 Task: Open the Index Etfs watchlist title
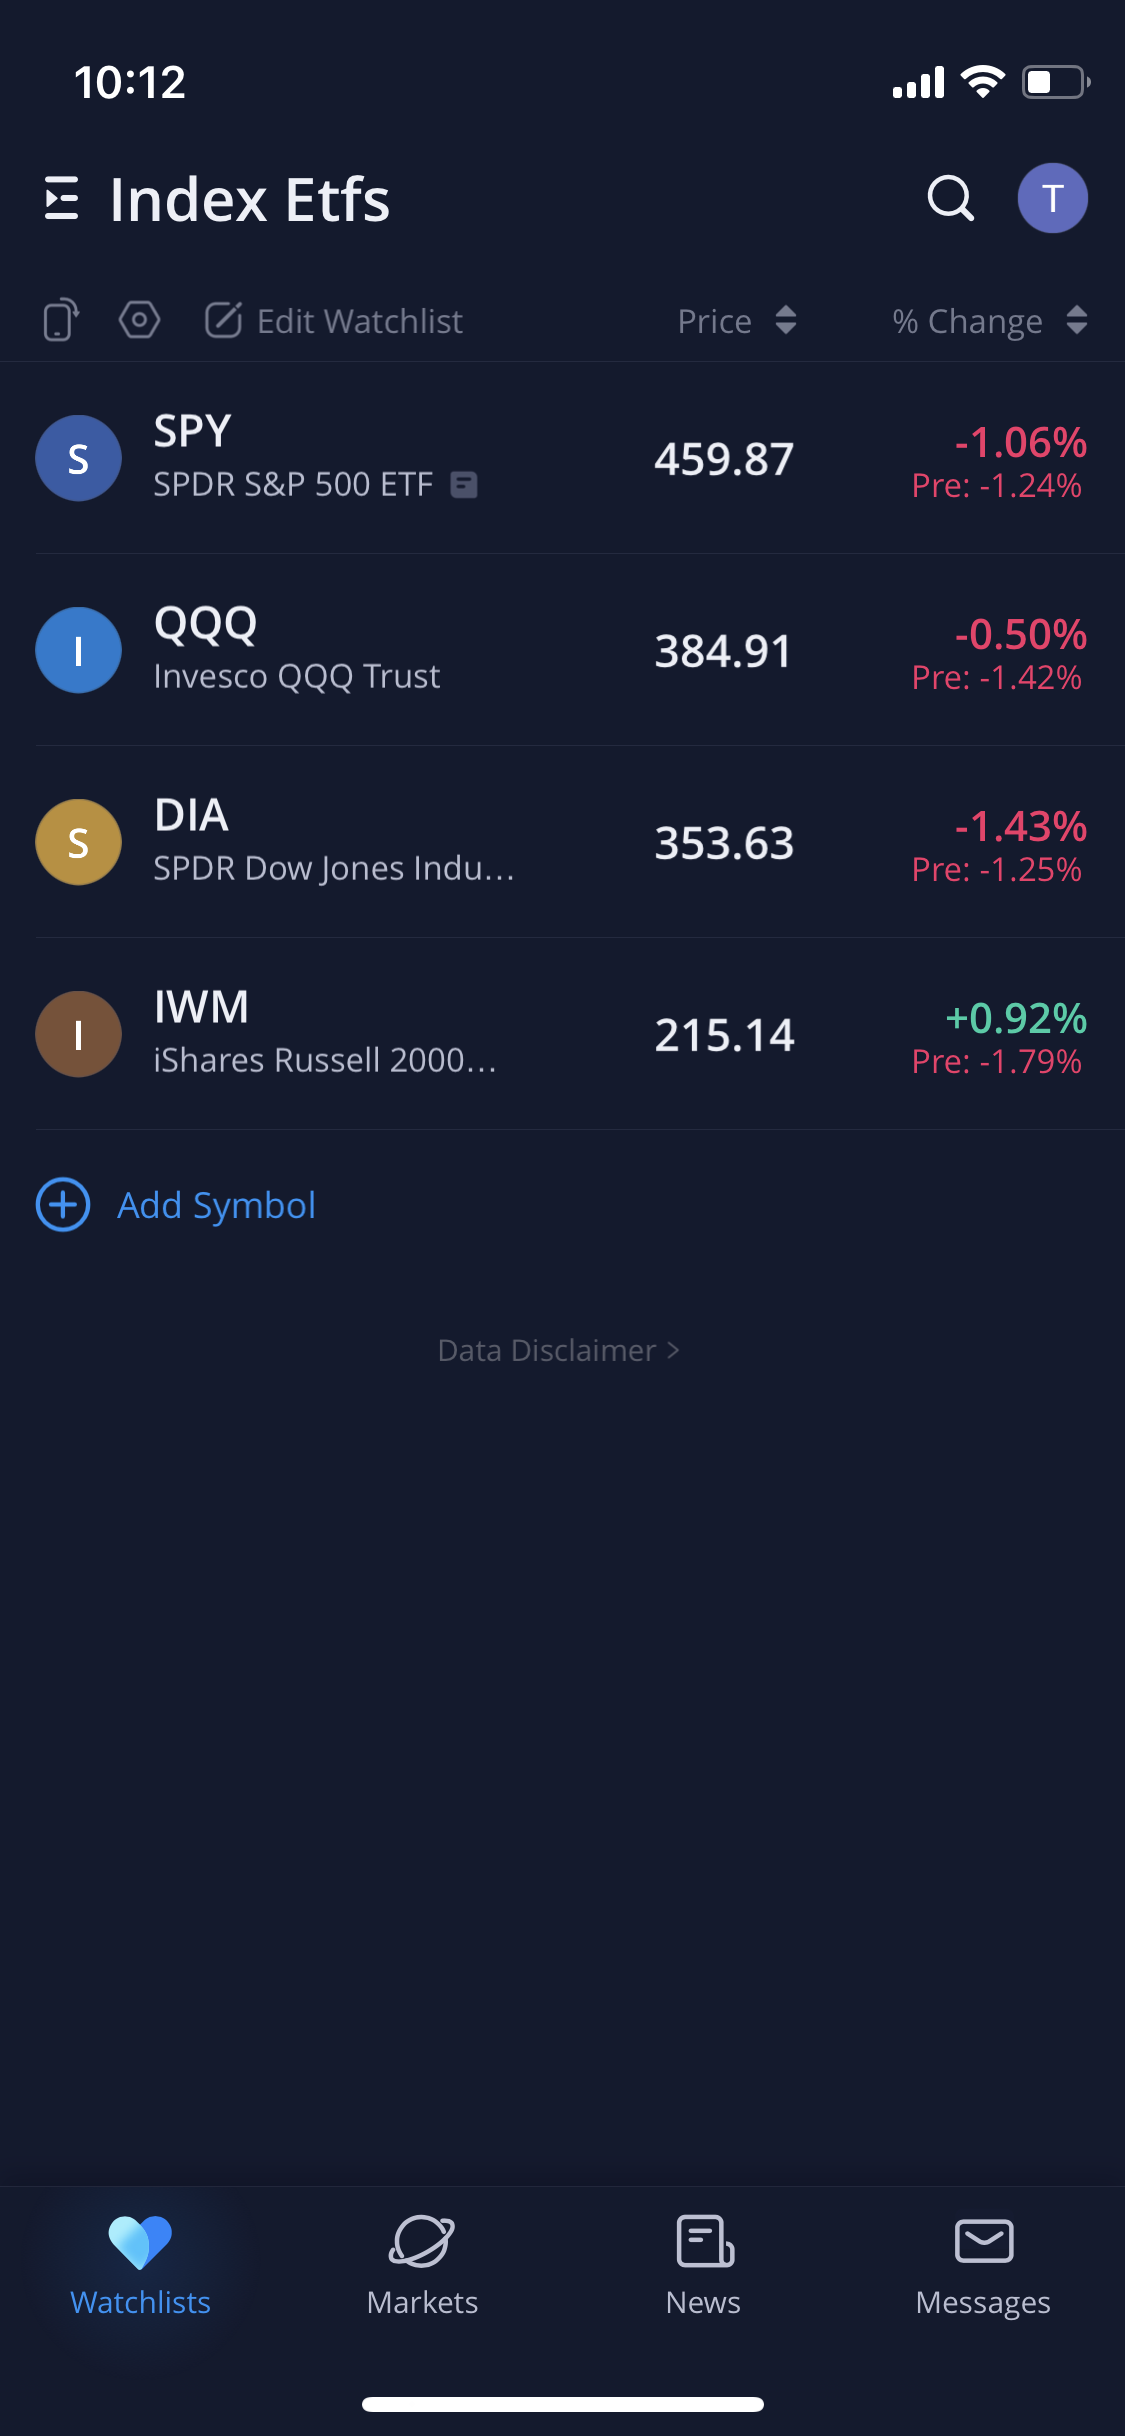(250, 199)
